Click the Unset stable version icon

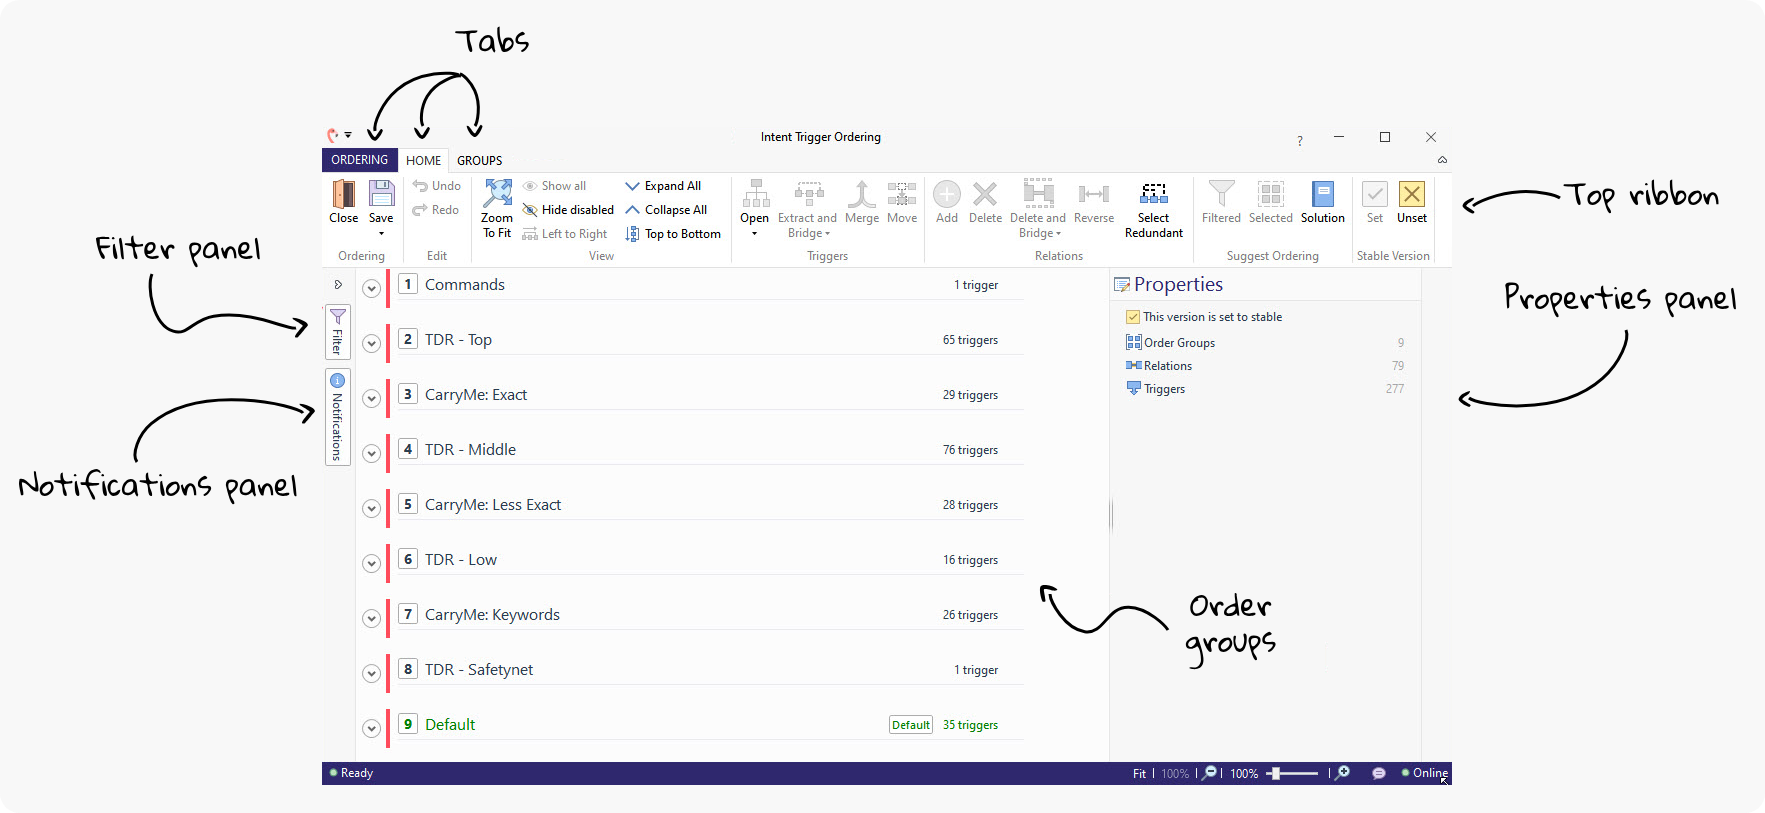tap(1411, 195)
